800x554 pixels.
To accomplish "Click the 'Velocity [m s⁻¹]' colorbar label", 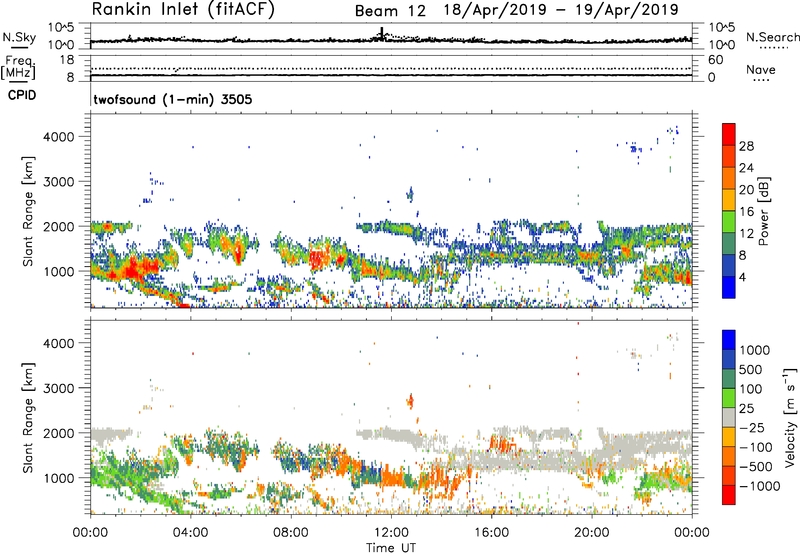I will pyautogui.click(x=791, y=417).
